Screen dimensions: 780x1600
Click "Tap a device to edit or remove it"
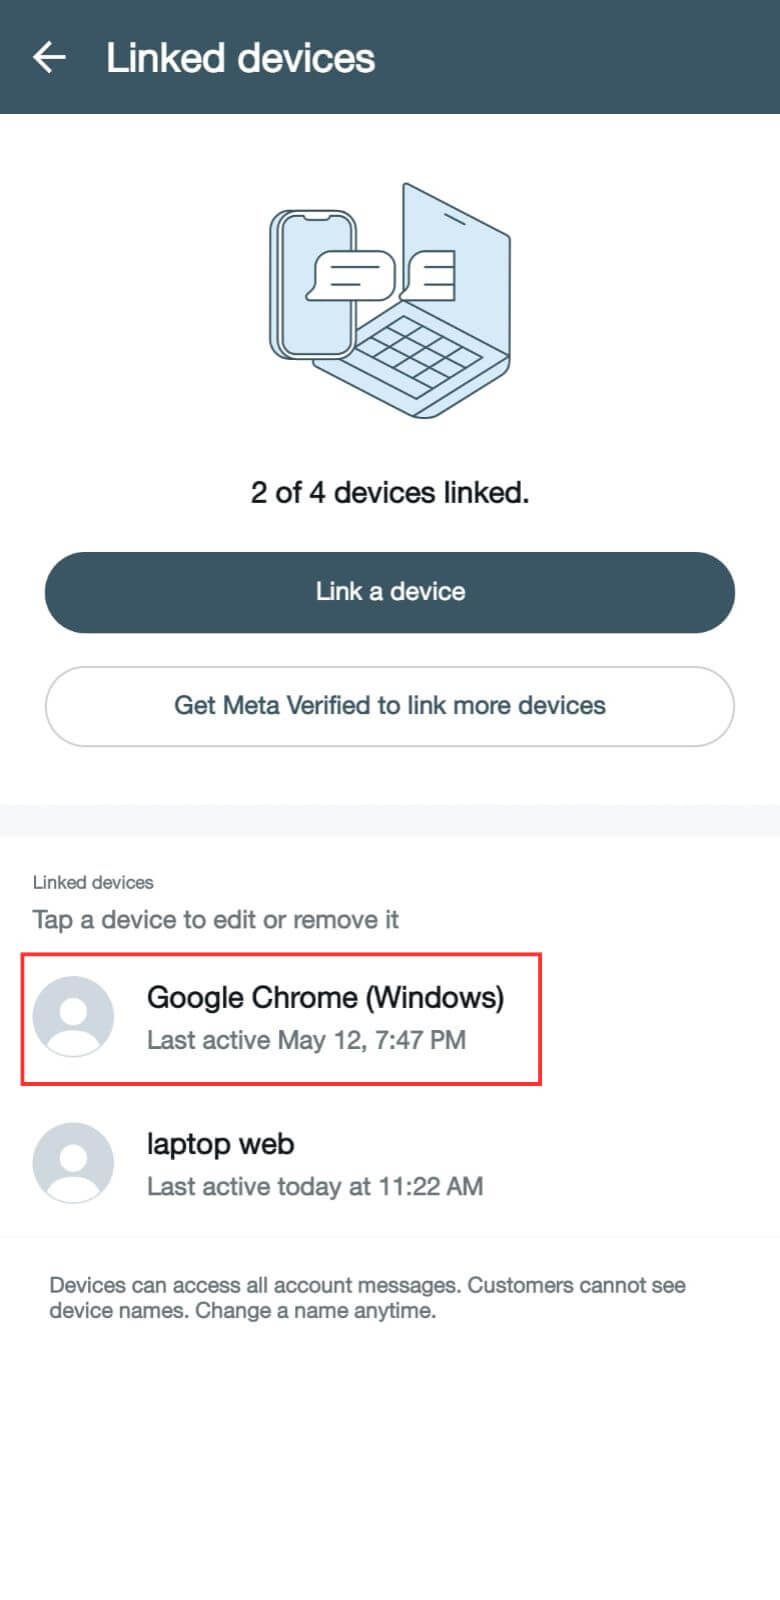[215, 920]
